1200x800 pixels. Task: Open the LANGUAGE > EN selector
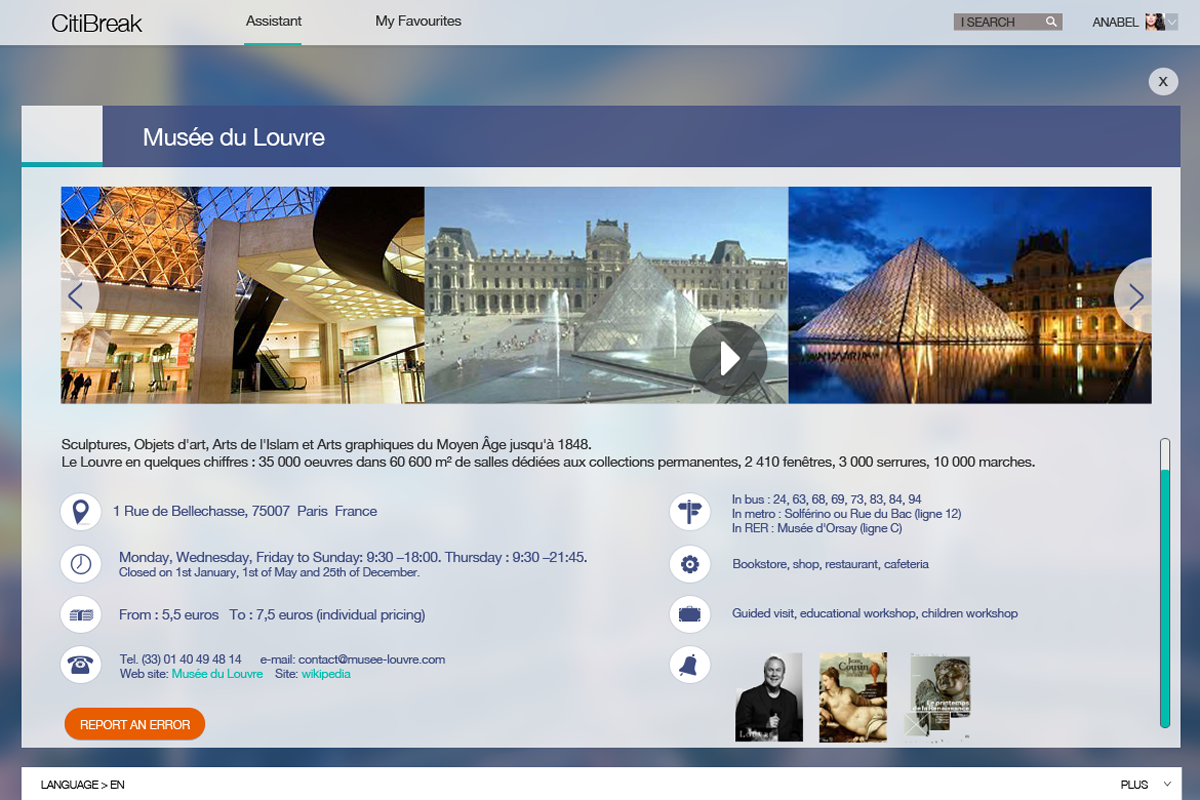tap(83, 785)
